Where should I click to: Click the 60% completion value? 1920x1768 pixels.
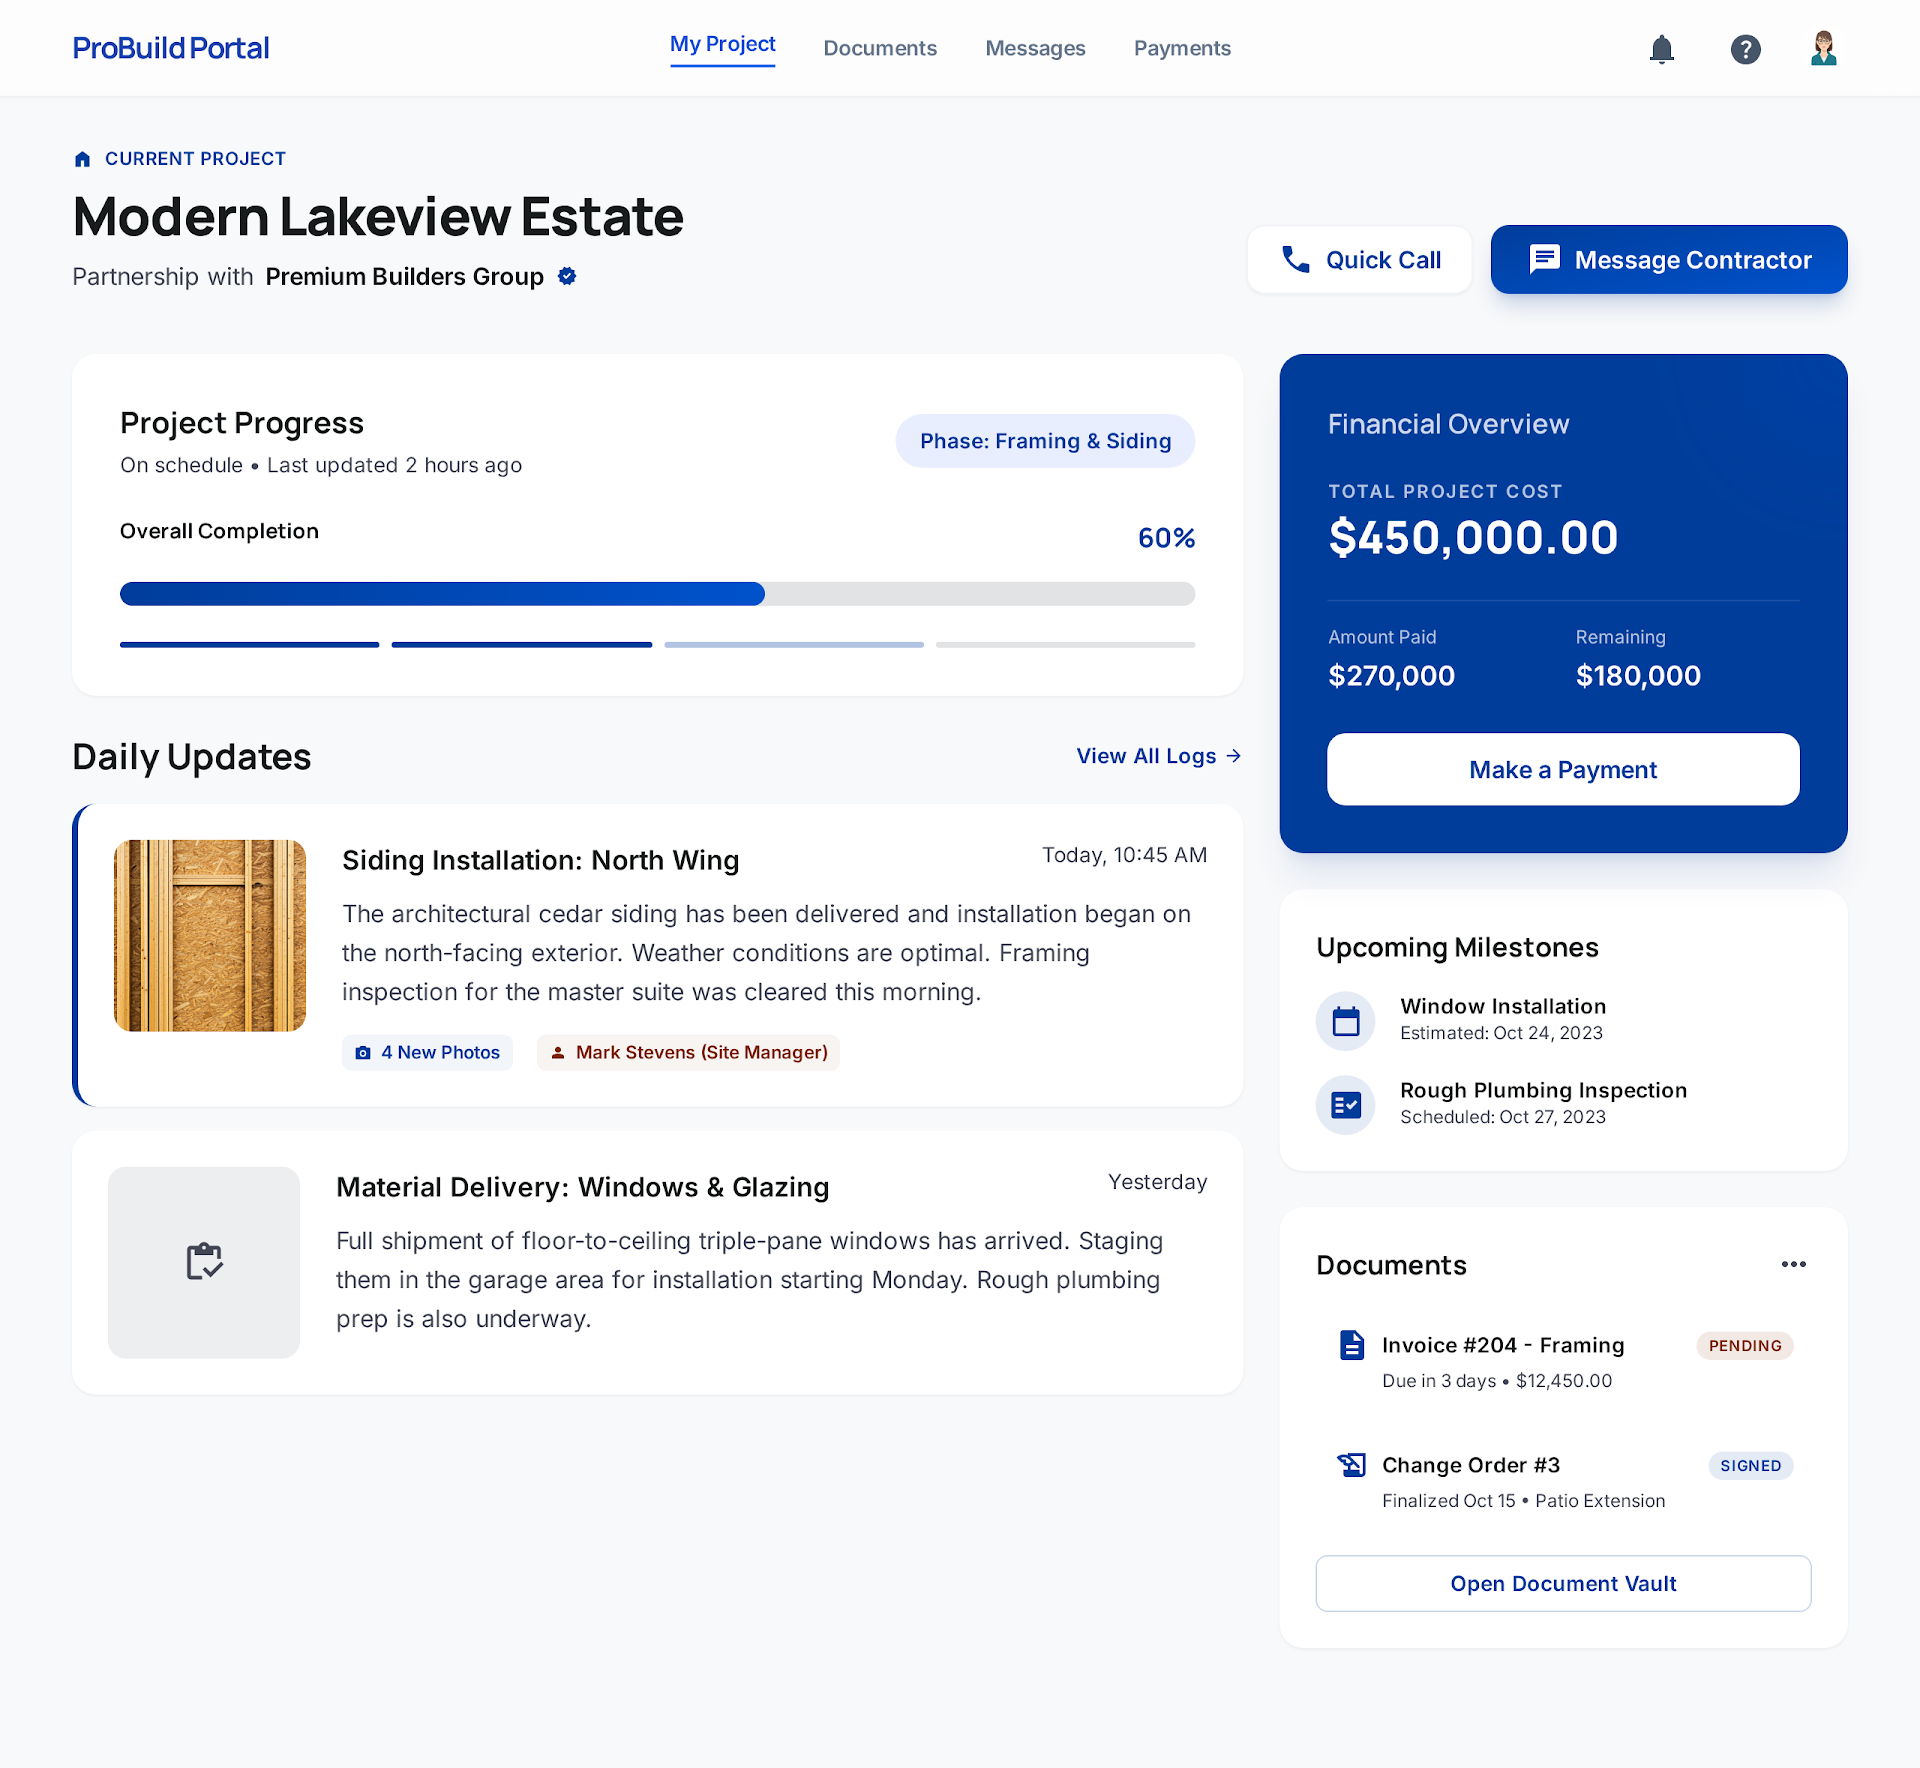pos(1166,538)
